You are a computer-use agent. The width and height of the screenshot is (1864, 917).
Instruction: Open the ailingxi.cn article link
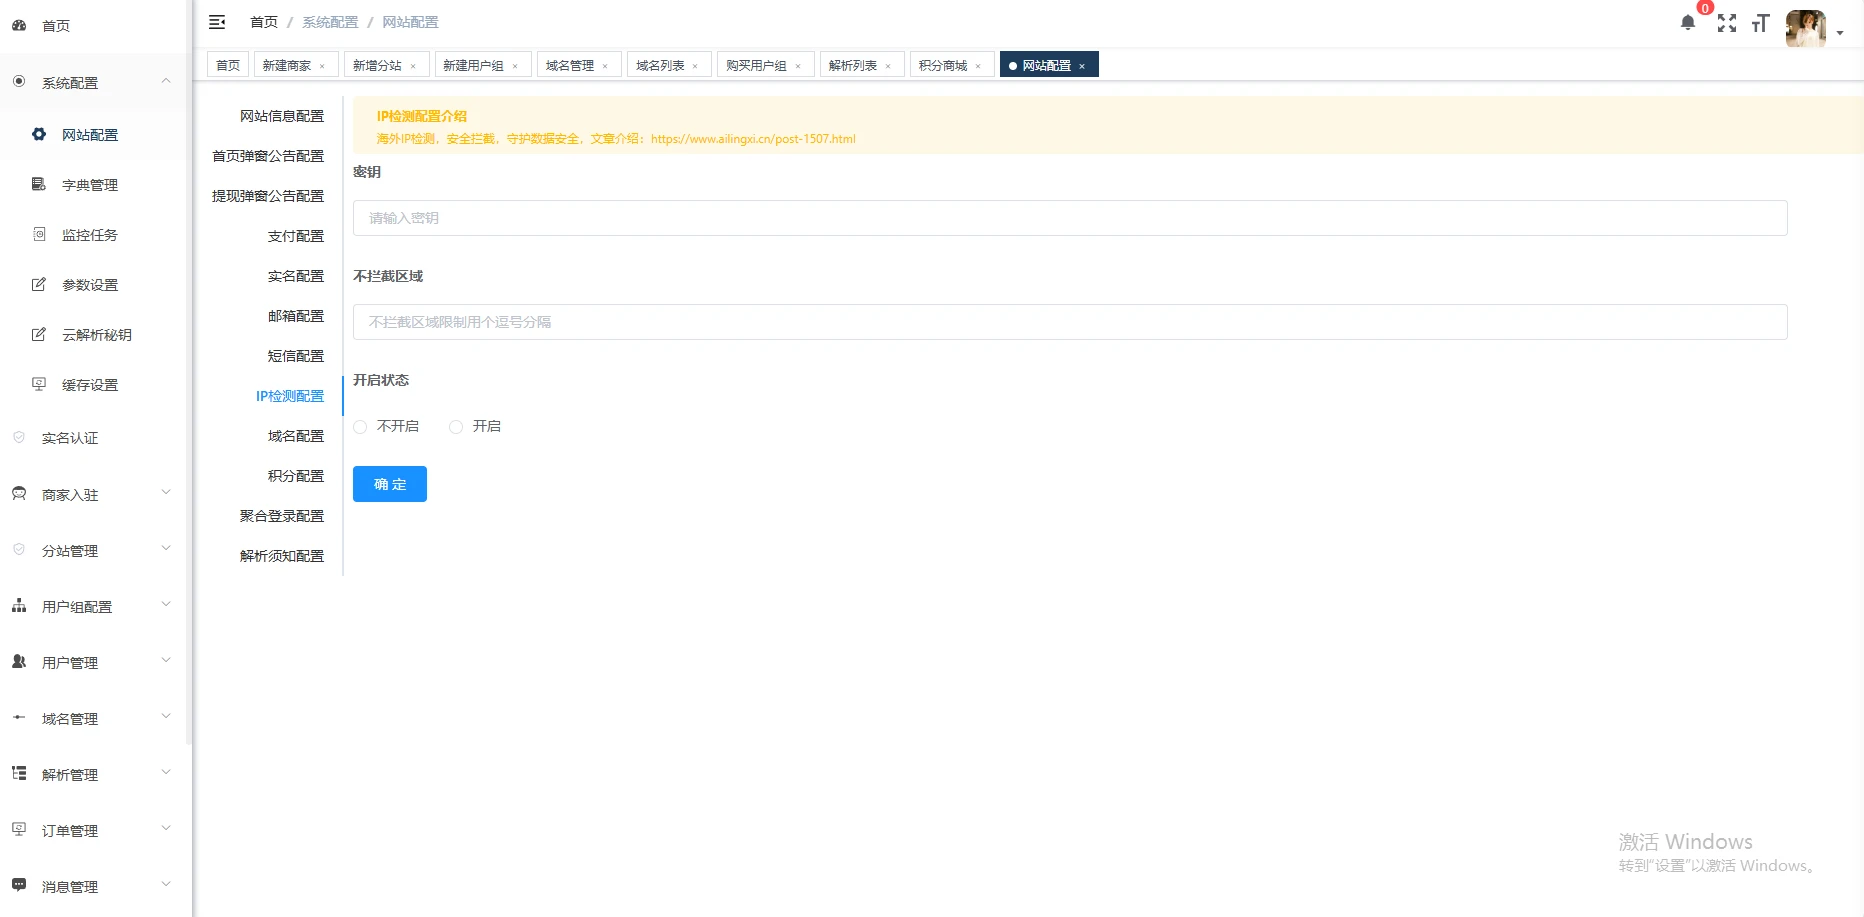point(753,139)
